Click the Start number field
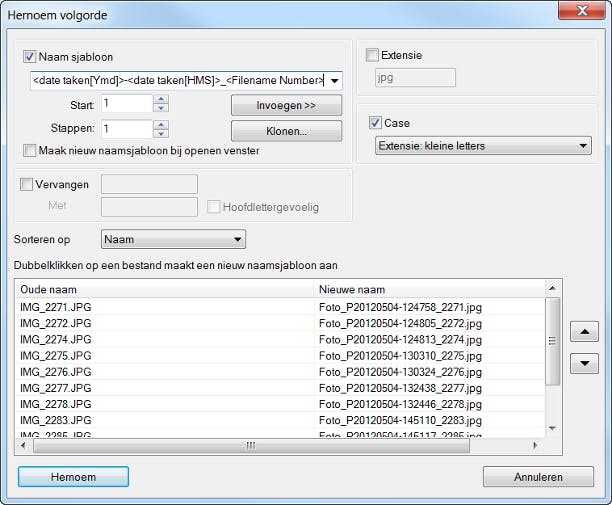The image size is (612, 505). [127, 104]
